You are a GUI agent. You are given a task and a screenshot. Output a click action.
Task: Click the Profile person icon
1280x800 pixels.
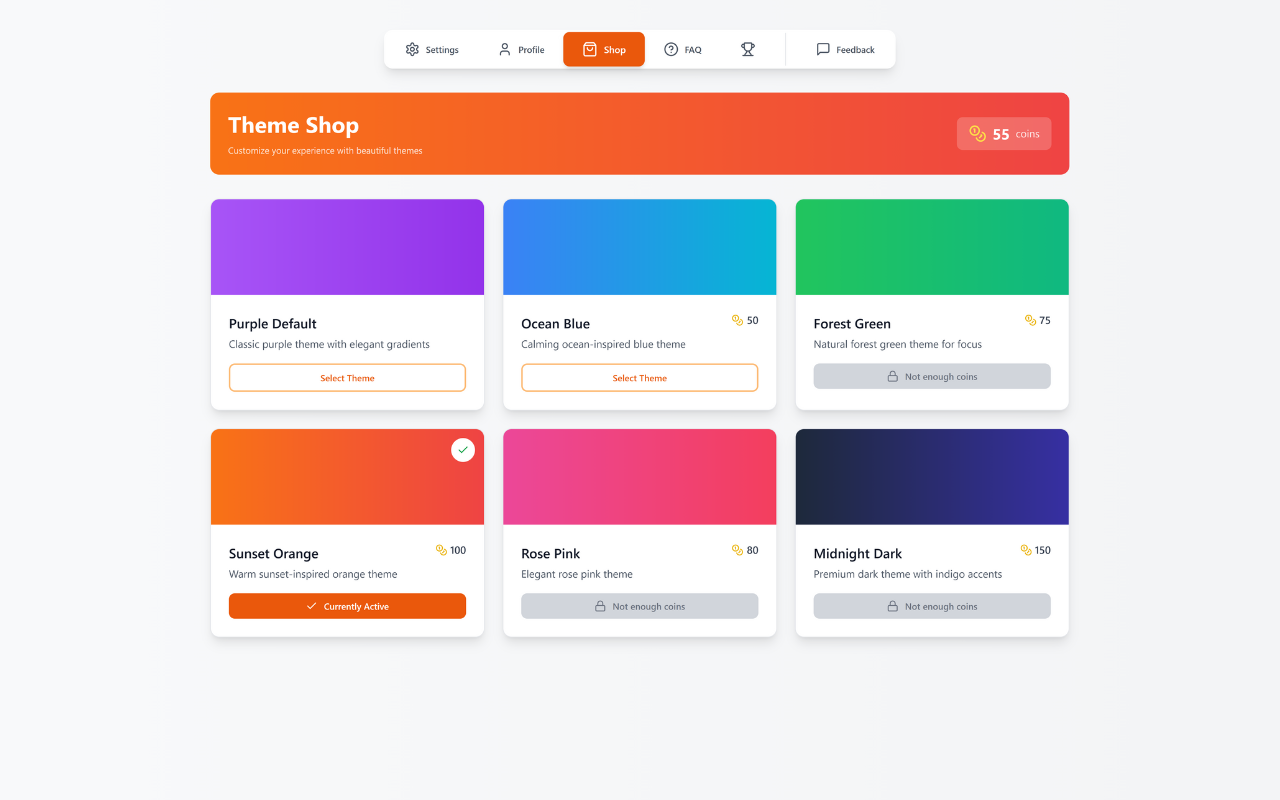click(505, 49)
